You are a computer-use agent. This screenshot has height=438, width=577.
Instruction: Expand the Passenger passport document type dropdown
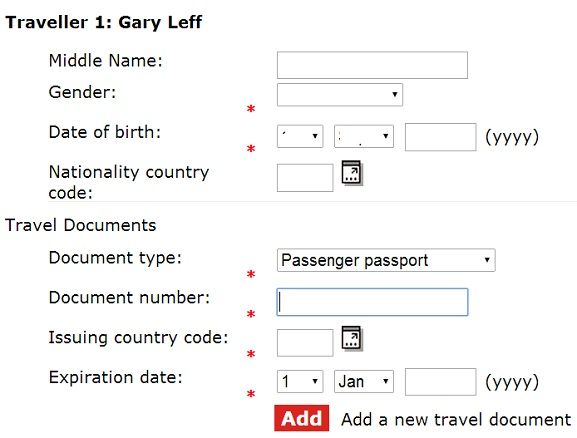pos(386,260)
